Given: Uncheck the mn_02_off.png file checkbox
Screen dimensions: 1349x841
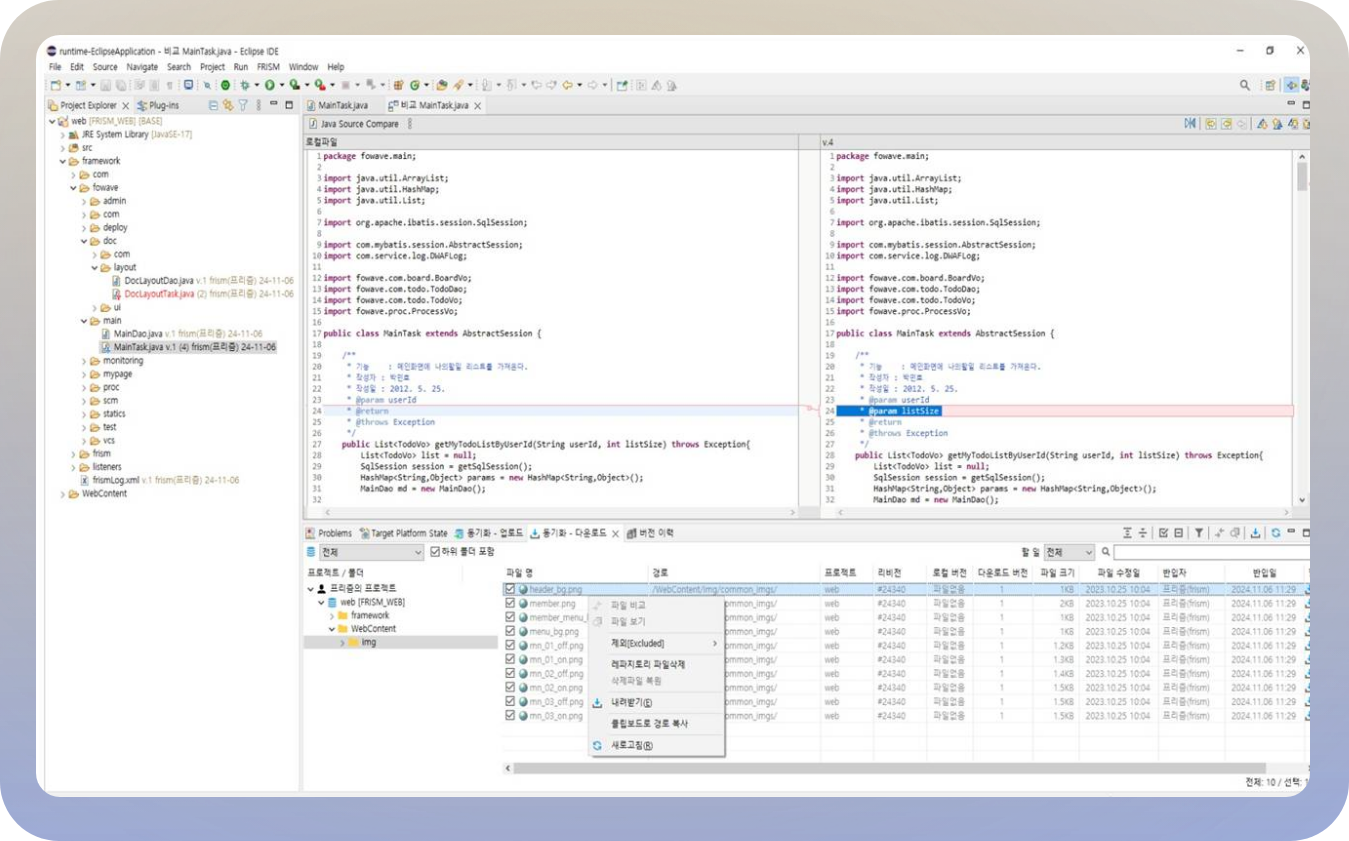Looking at the screenshot, I should pos(510,674).
